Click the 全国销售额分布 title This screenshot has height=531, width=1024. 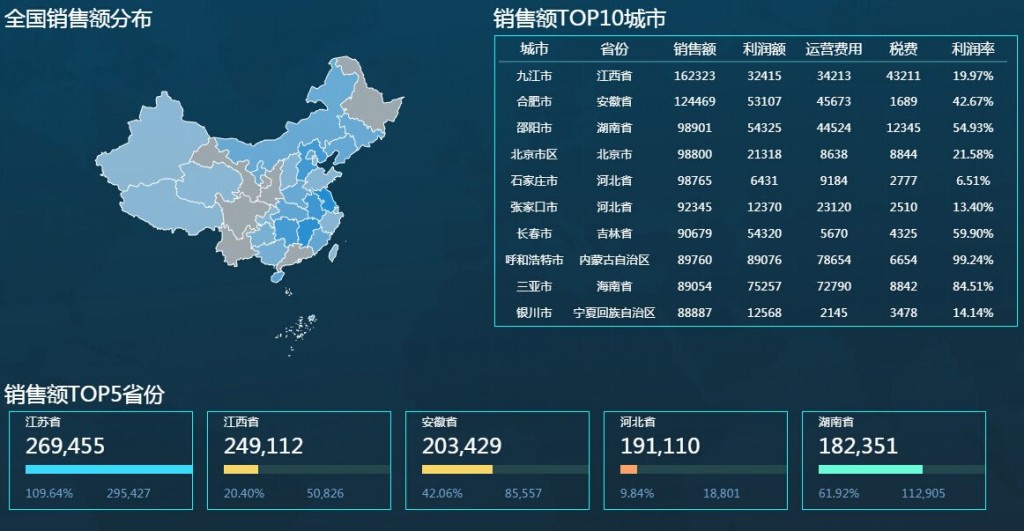click(x=78, y=18)
